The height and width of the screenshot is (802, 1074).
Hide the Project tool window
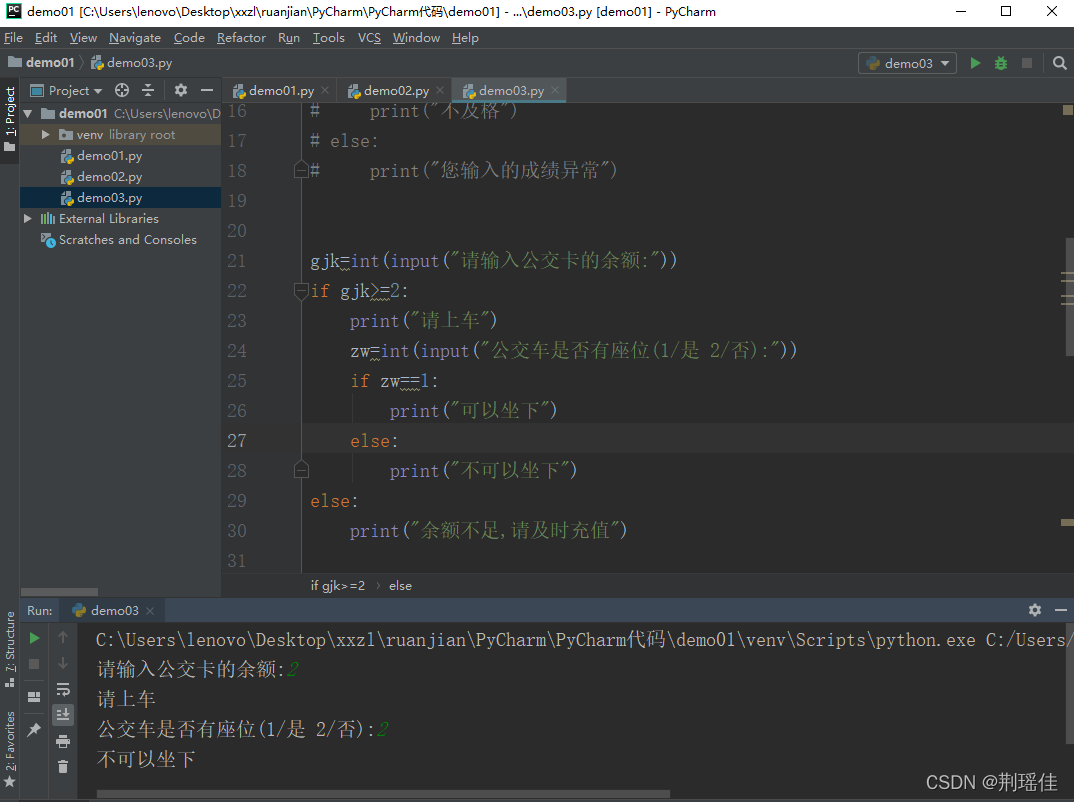tap(206, 90)
